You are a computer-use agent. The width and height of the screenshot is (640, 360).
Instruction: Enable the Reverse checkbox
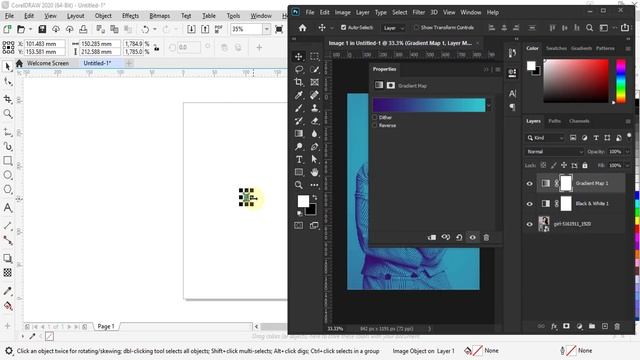(375, 125)
